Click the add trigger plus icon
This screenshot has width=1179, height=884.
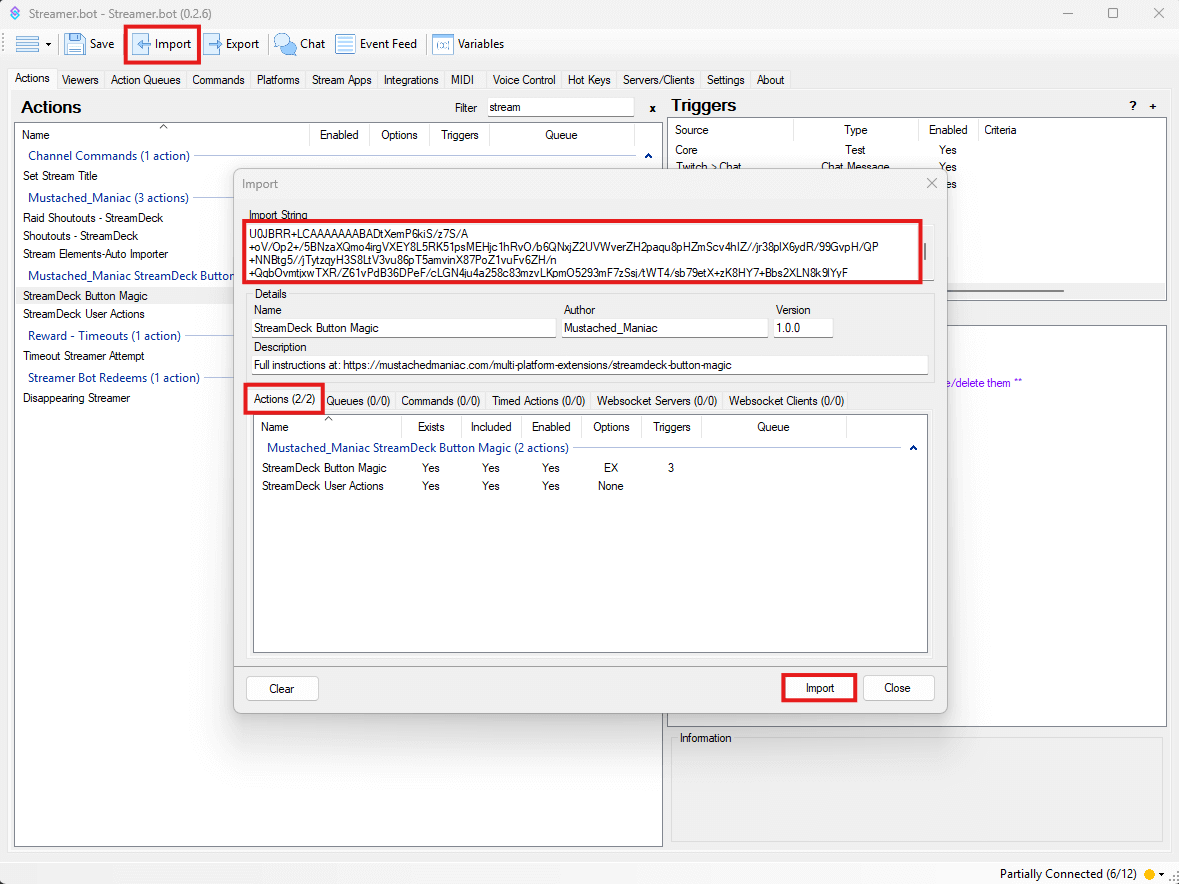click(x=1152, y=106)
